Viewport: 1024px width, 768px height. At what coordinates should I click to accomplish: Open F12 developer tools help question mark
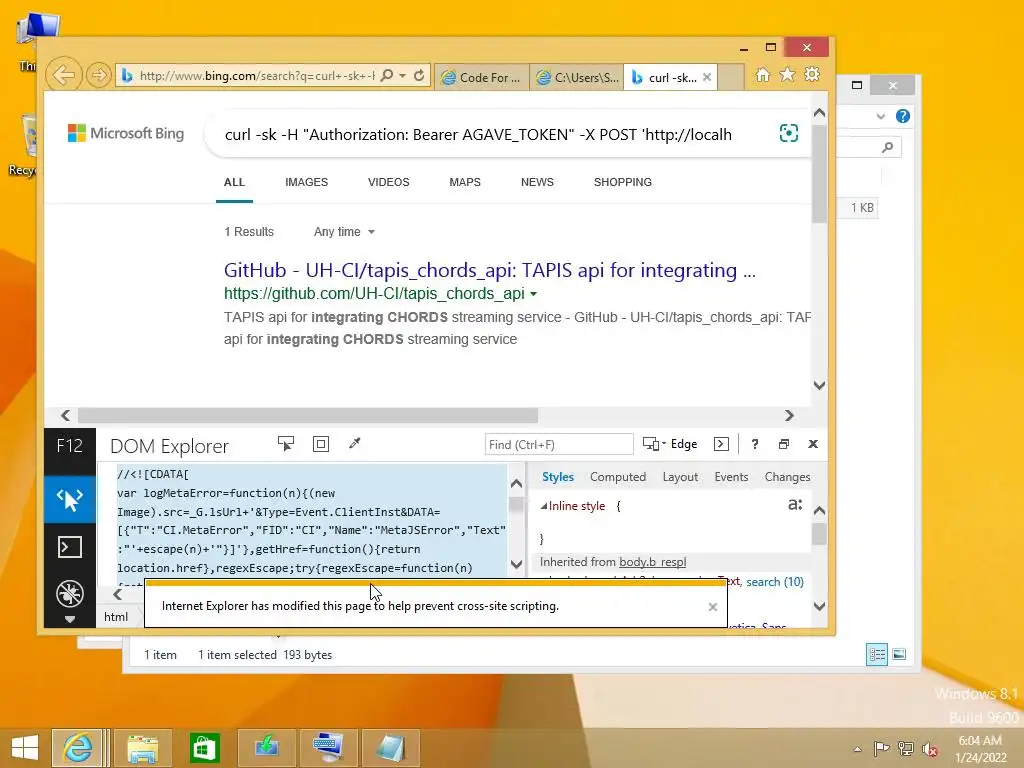[755, 444]
